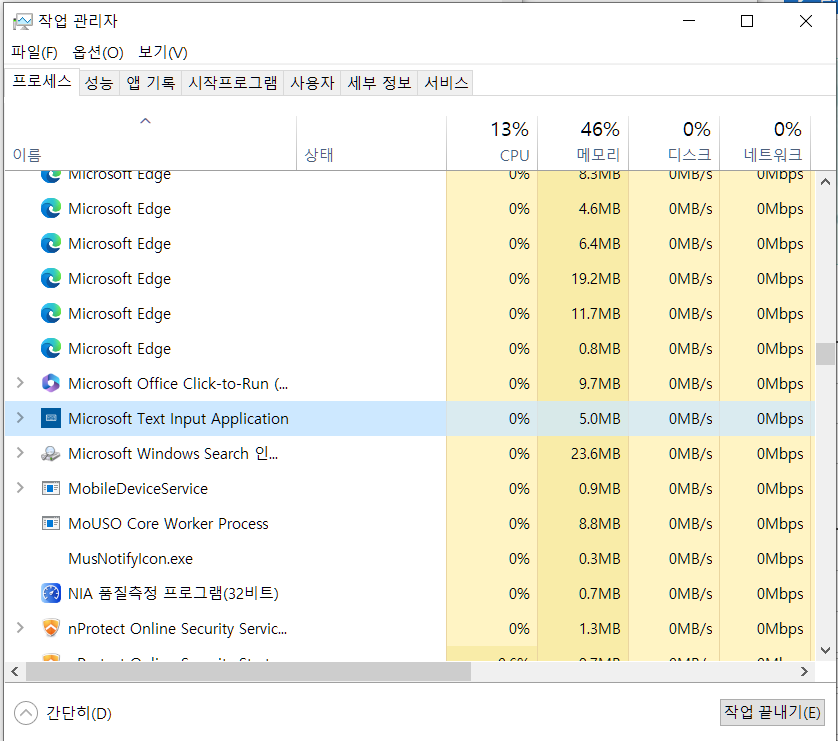Click the MobileDeviceService process name
The height and width of the screenshot is (741, 838).
138,488
